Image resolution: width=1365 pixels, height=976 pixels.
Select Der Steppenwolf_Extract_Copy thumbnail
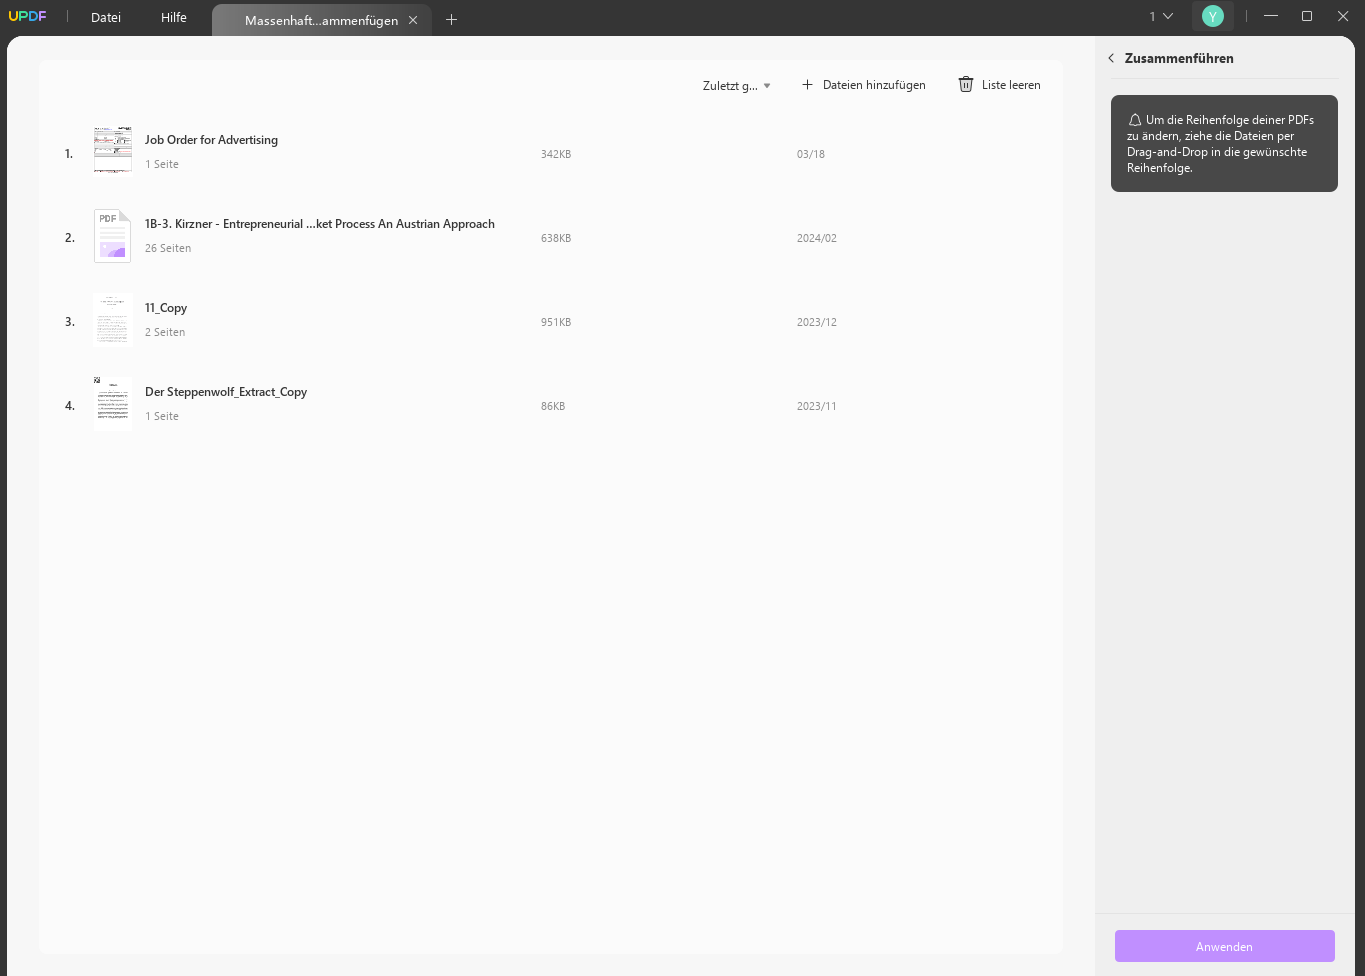pyautogui.click(x=112, y=404)
